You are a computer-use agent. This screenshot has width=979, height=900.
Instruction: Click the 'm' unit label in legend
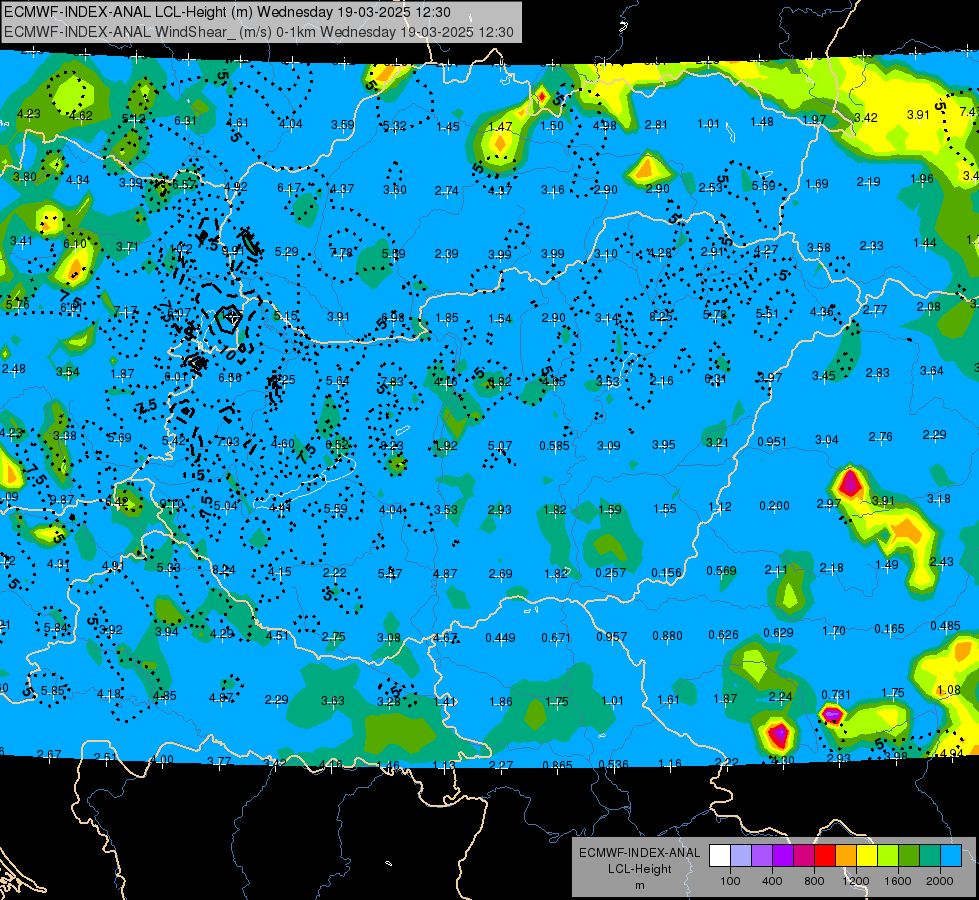[639, 885]
